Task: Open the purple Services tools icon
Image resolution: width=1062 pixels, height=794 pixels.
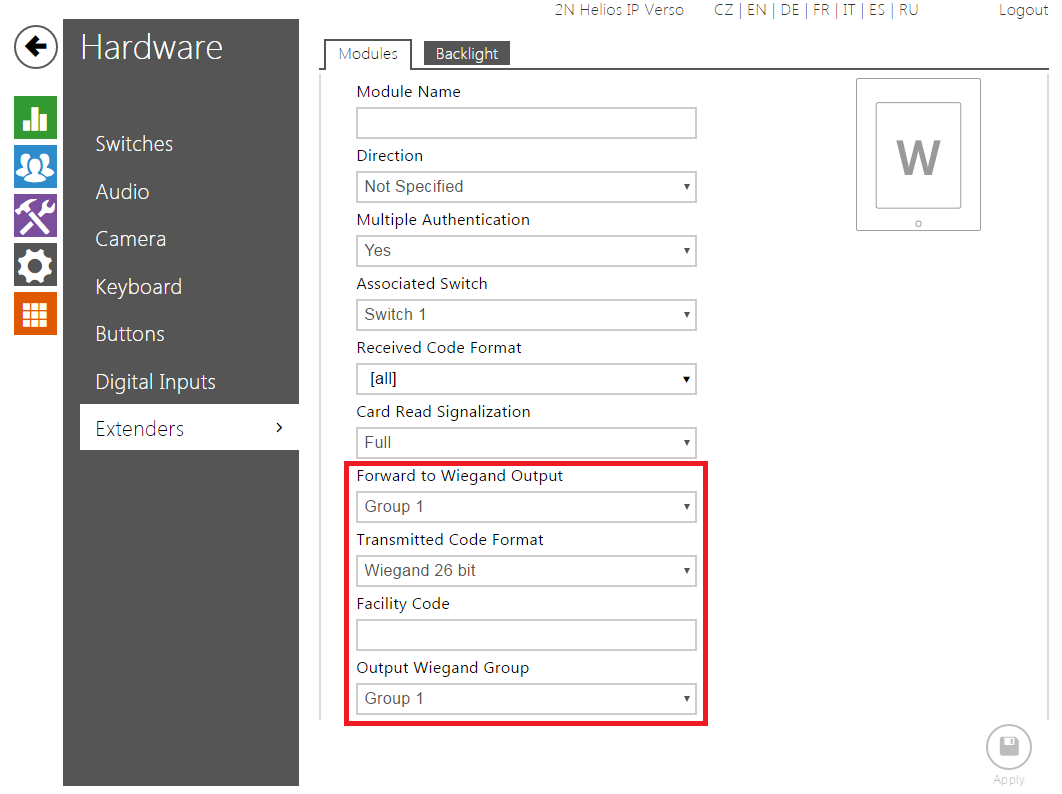Action: [35, 216]
